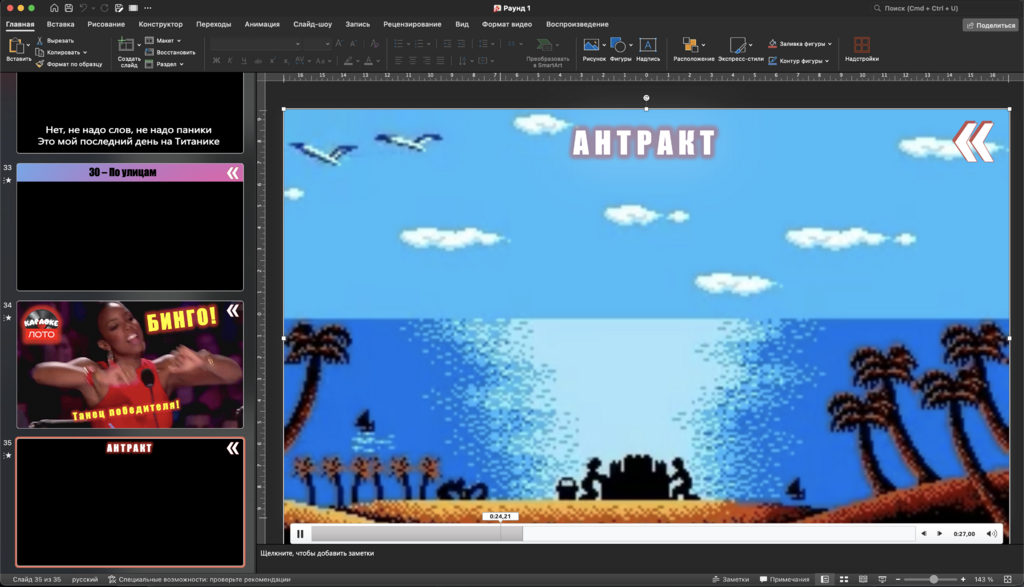
Task: Fit slide to window icon
Action: pos(1008,579)
